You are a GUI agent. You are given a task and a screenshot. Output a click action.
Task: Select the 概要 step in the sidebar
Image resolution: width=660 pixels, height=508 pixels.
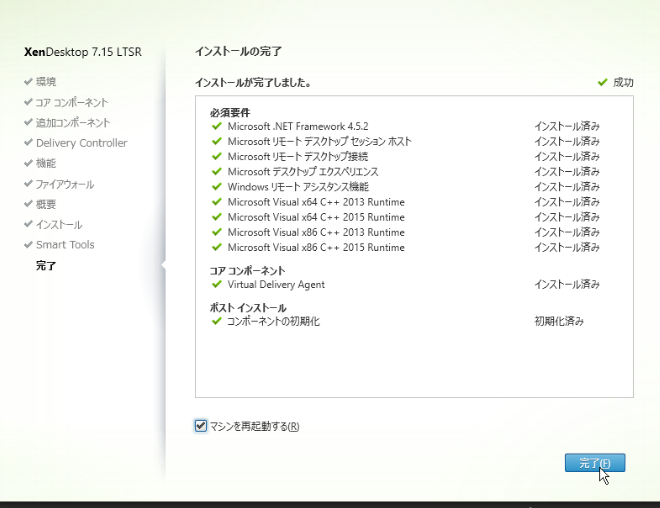pyautogui.click(x=46, y=204)
